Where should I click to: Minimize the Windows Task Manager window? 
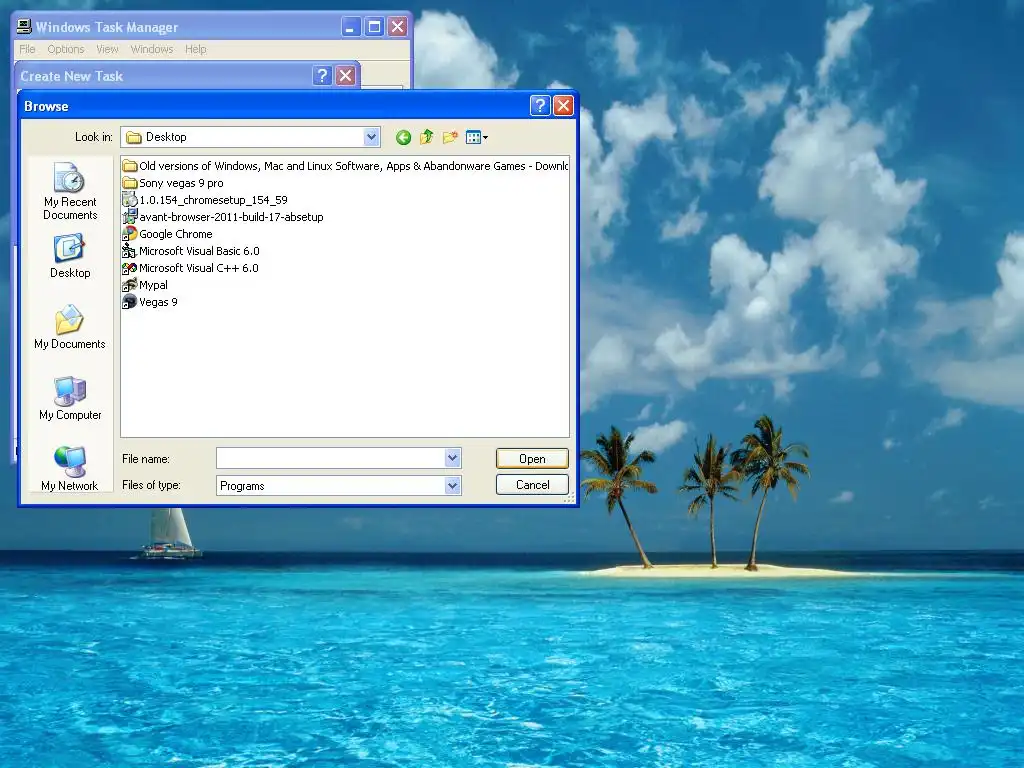pos(351,27)
